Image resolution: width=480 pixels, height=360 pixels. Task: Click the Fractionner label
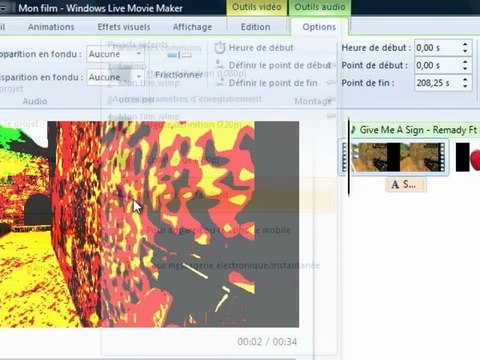[x=179, y=75]
